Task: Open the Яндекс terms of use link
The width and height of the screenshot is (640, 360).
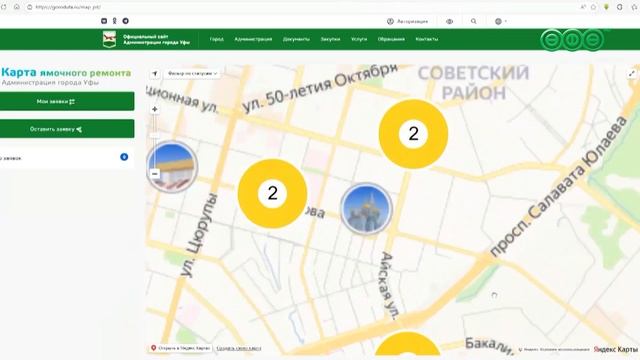Action: tap(556, 349)
